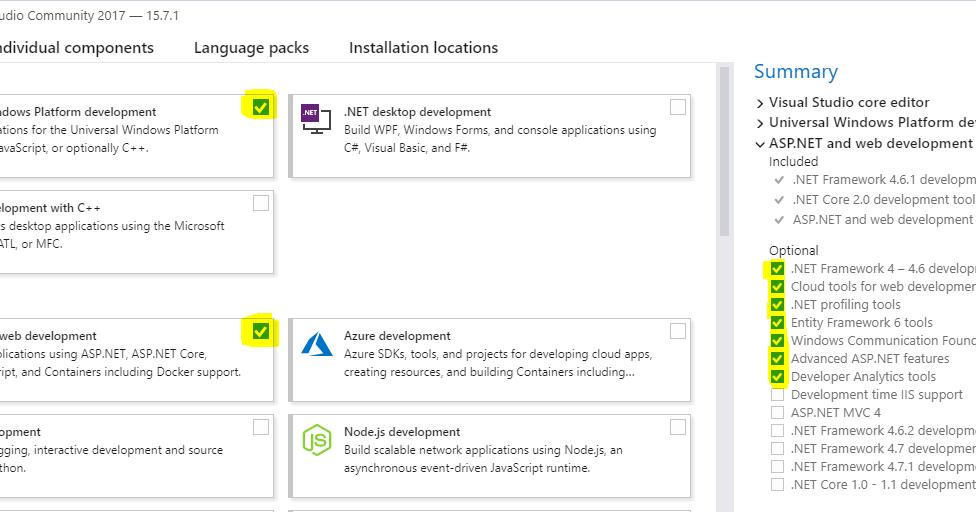Check Node.js development workload box
The width and height of the screenshot is (976, 512).
click(x=678, y=427)
